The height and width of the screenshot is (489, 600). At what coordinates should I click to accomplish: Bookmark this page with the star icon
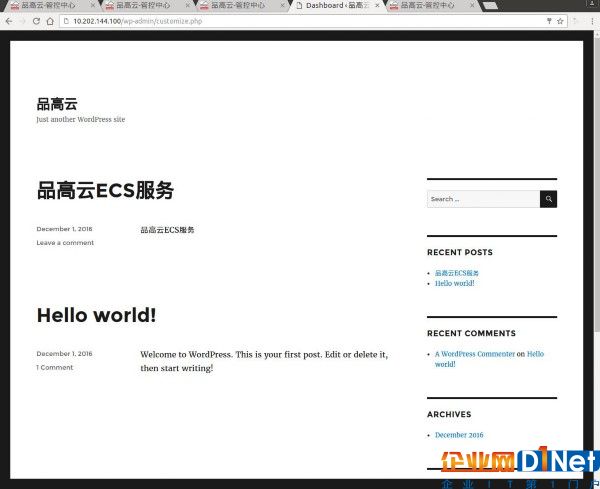click(560, 21)
